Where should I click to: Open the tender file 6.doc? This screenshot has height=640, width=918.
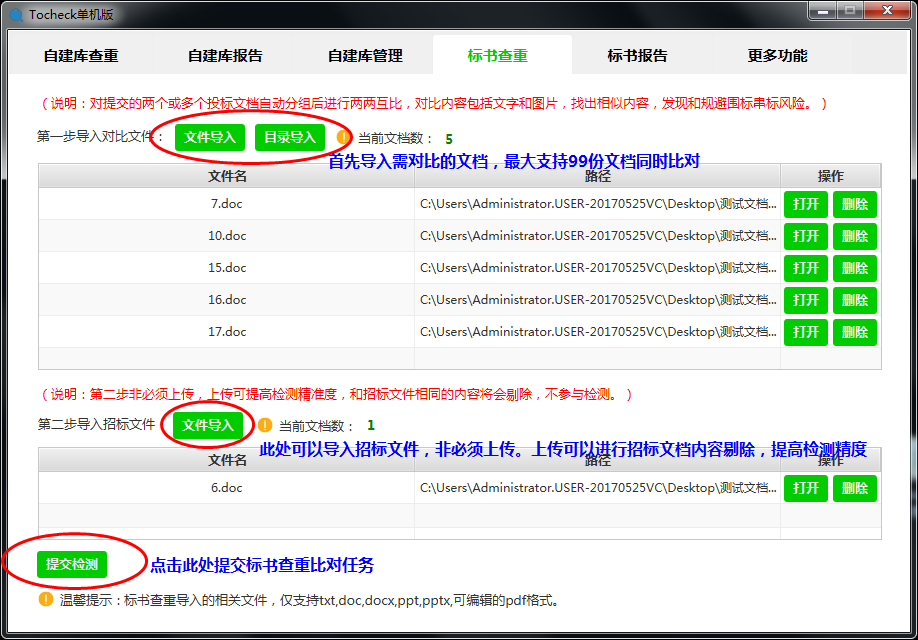coord(806,488)
